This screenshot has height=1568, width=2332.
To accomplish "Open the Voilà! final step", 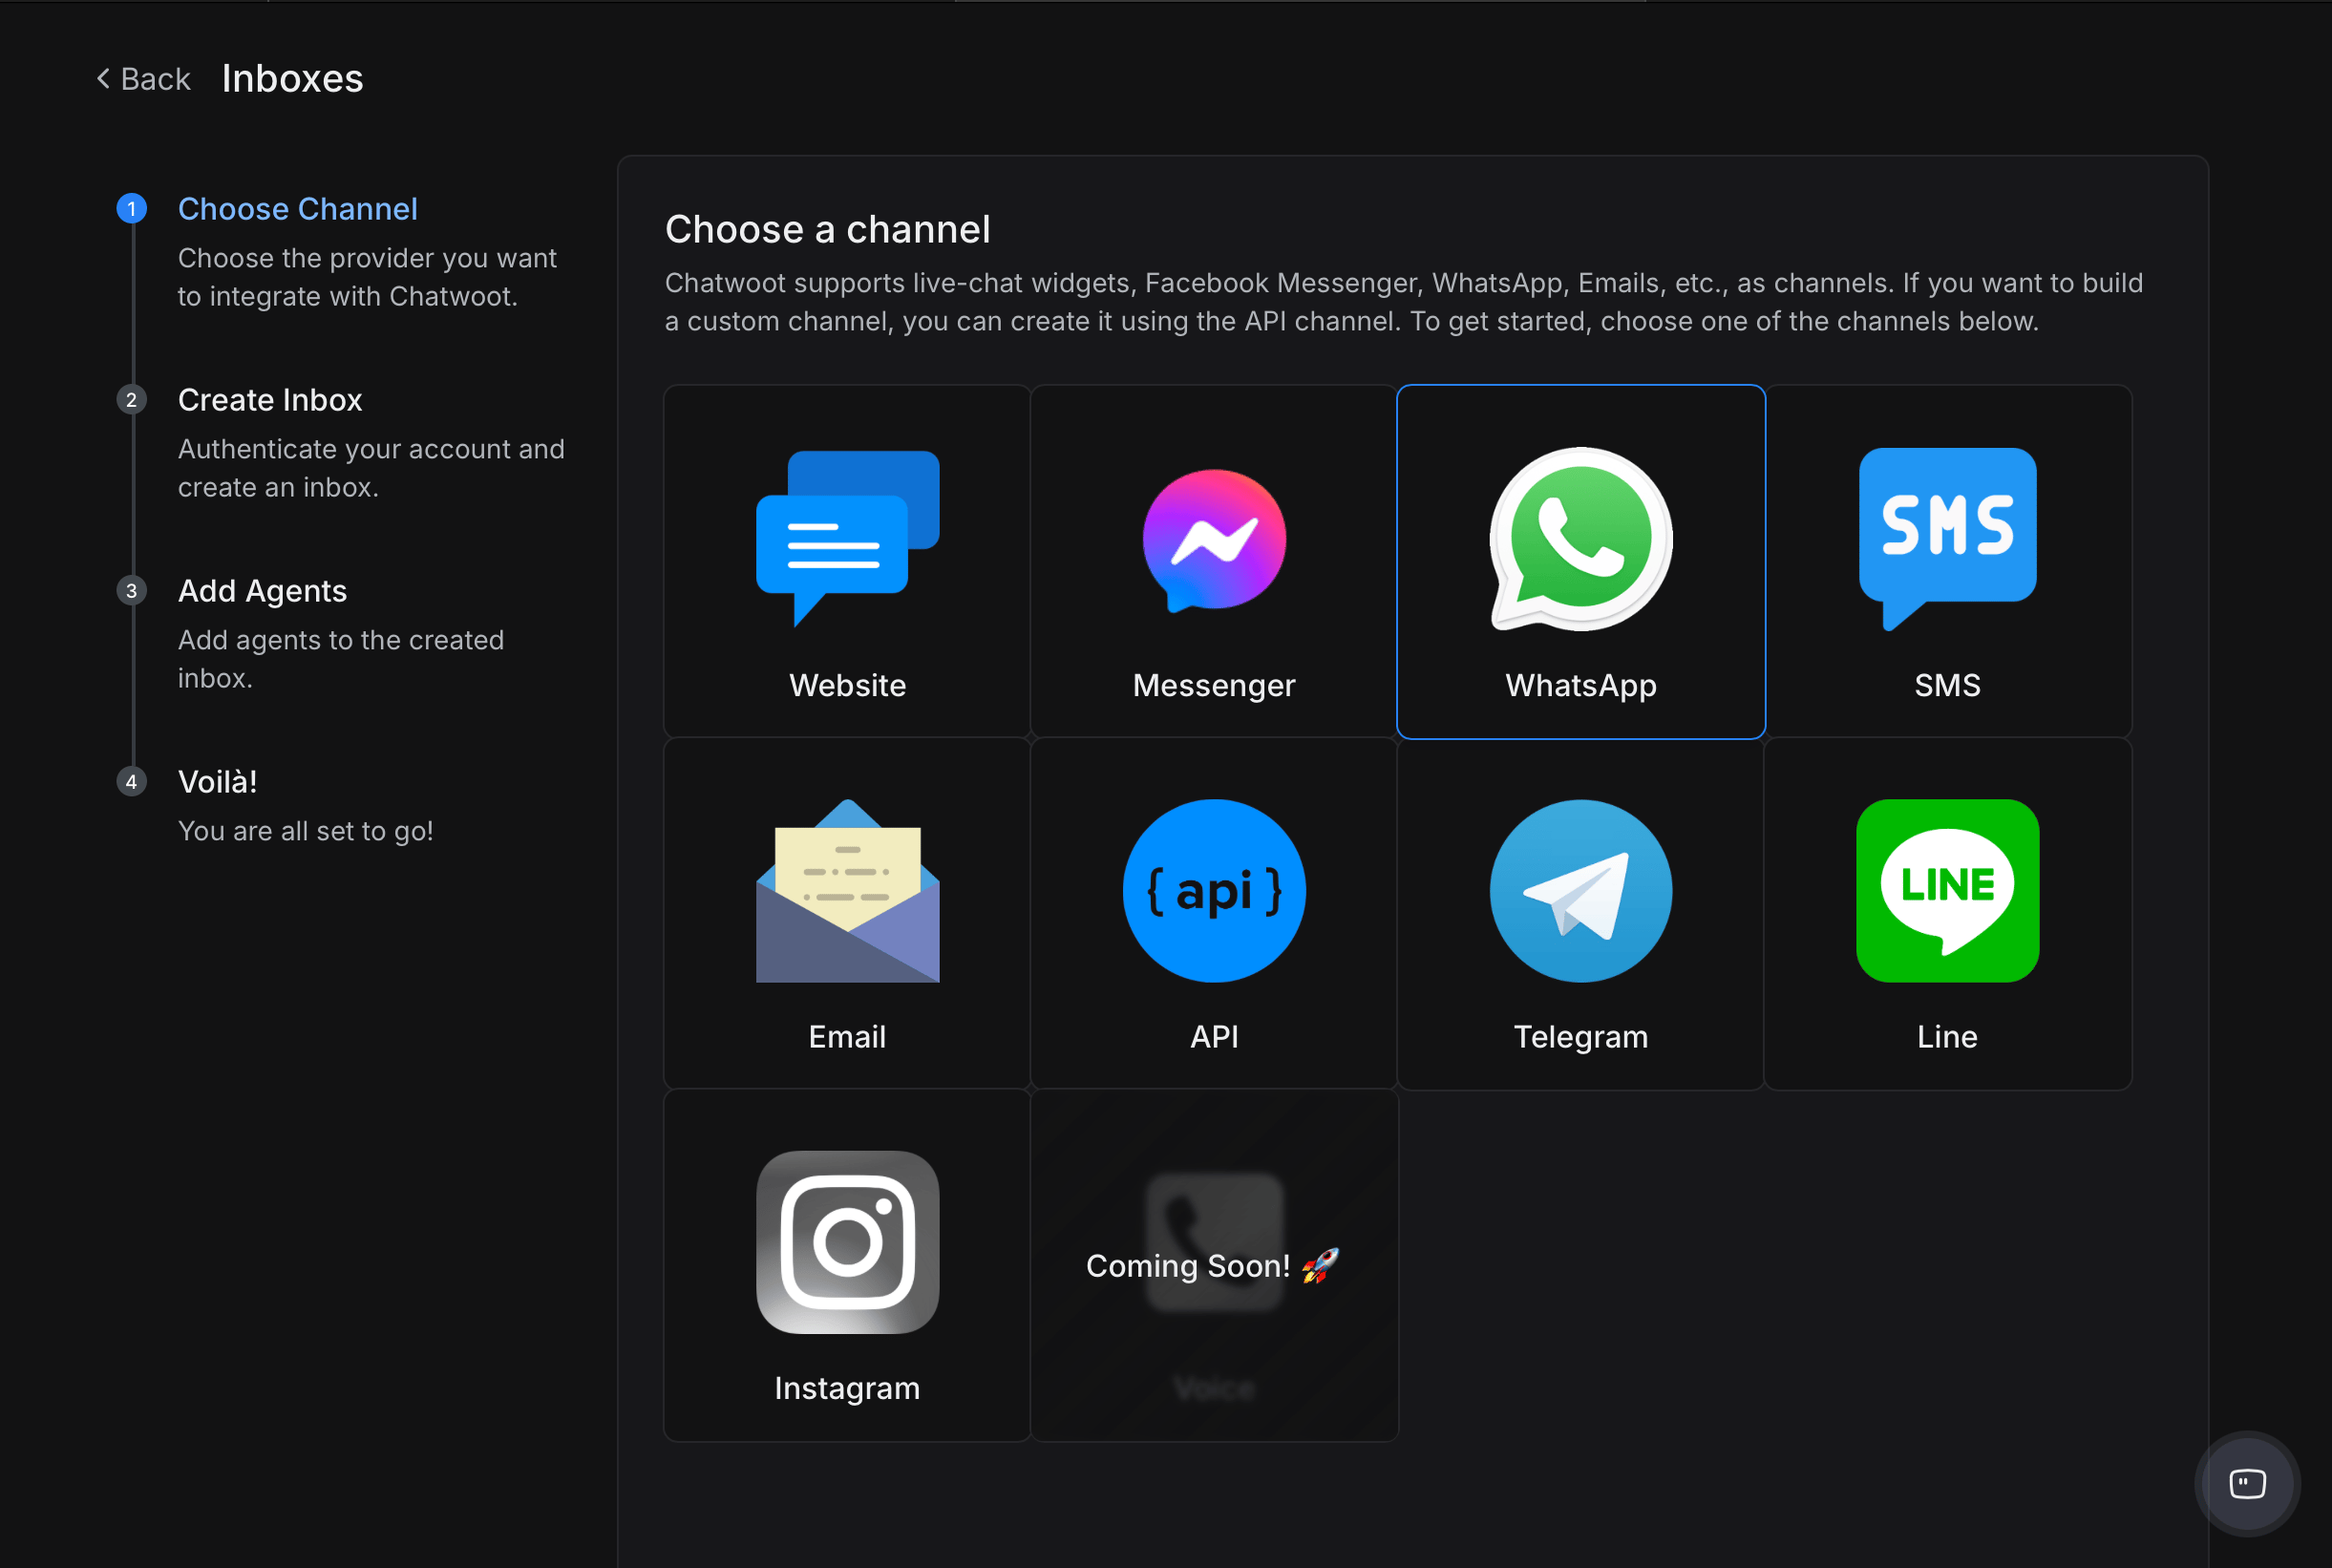I will pos(217,781).
